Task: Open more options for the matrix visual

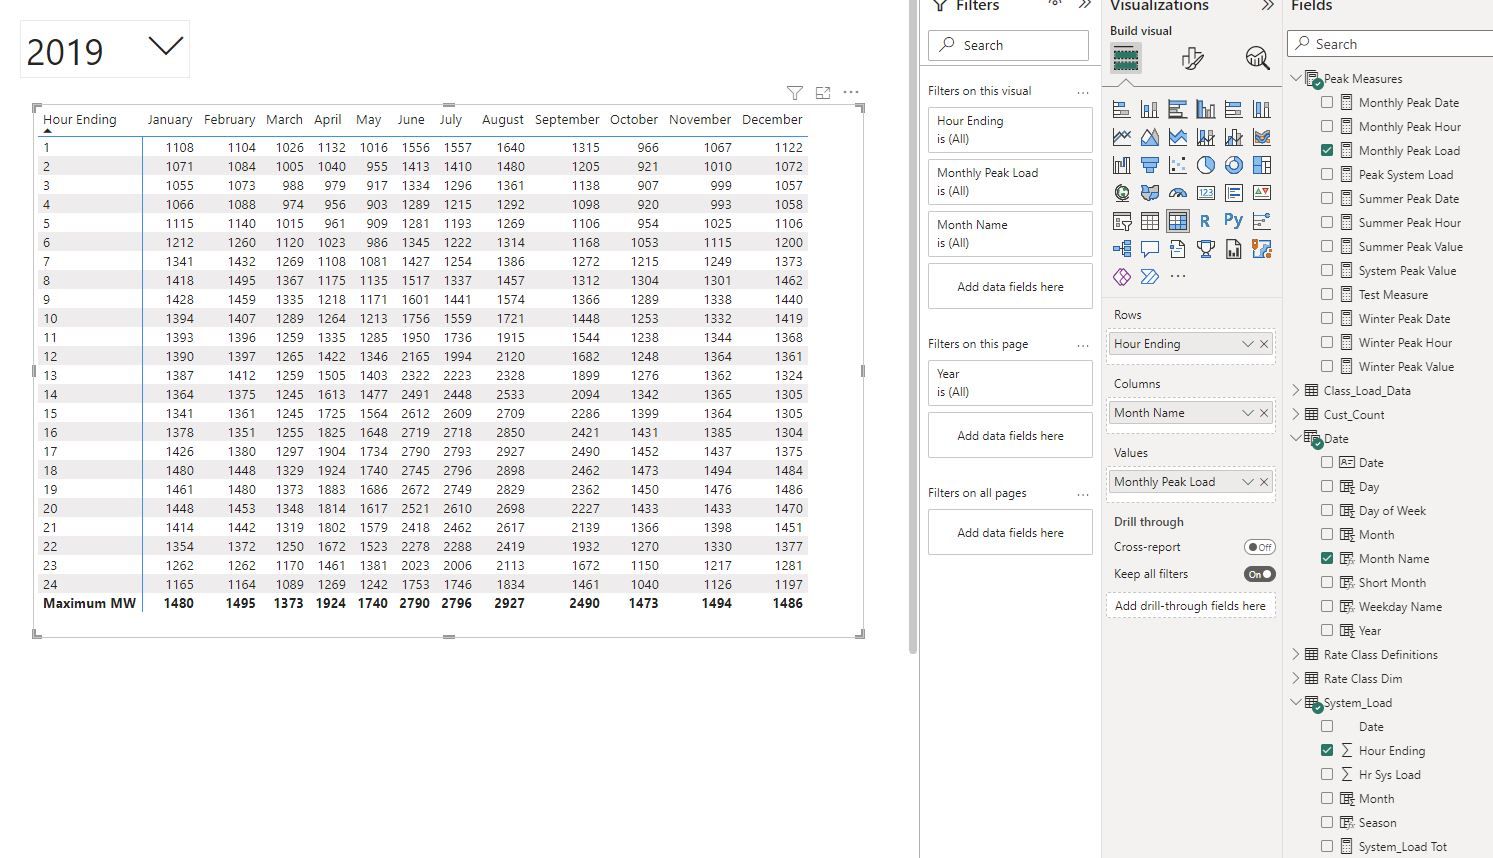Action: (x=851, y=92)
